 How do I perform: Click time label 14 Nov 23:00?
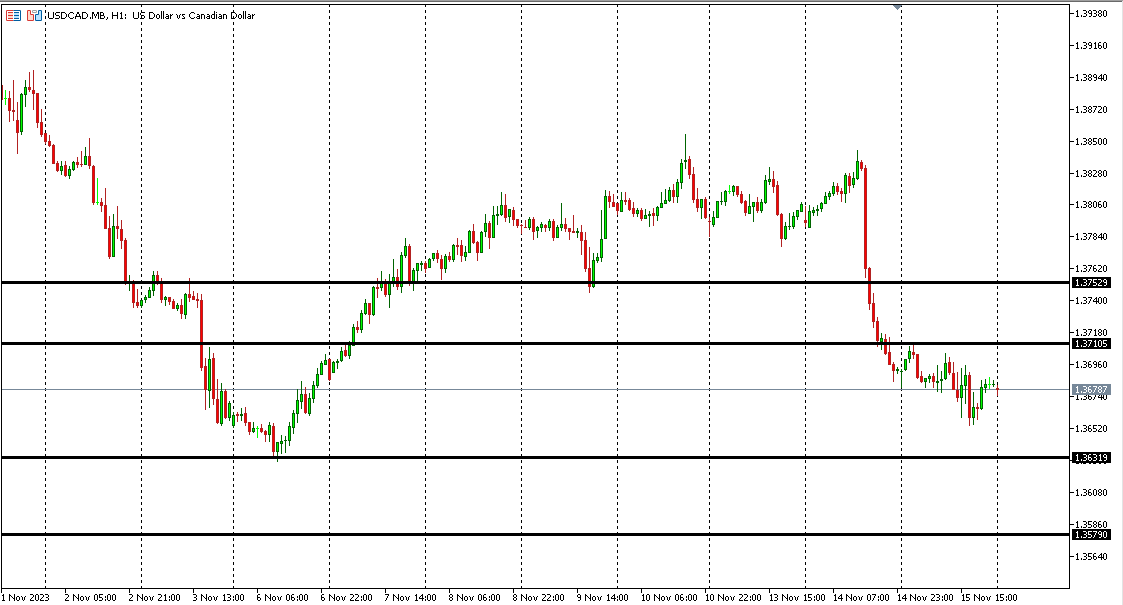(x=925, y=598)
